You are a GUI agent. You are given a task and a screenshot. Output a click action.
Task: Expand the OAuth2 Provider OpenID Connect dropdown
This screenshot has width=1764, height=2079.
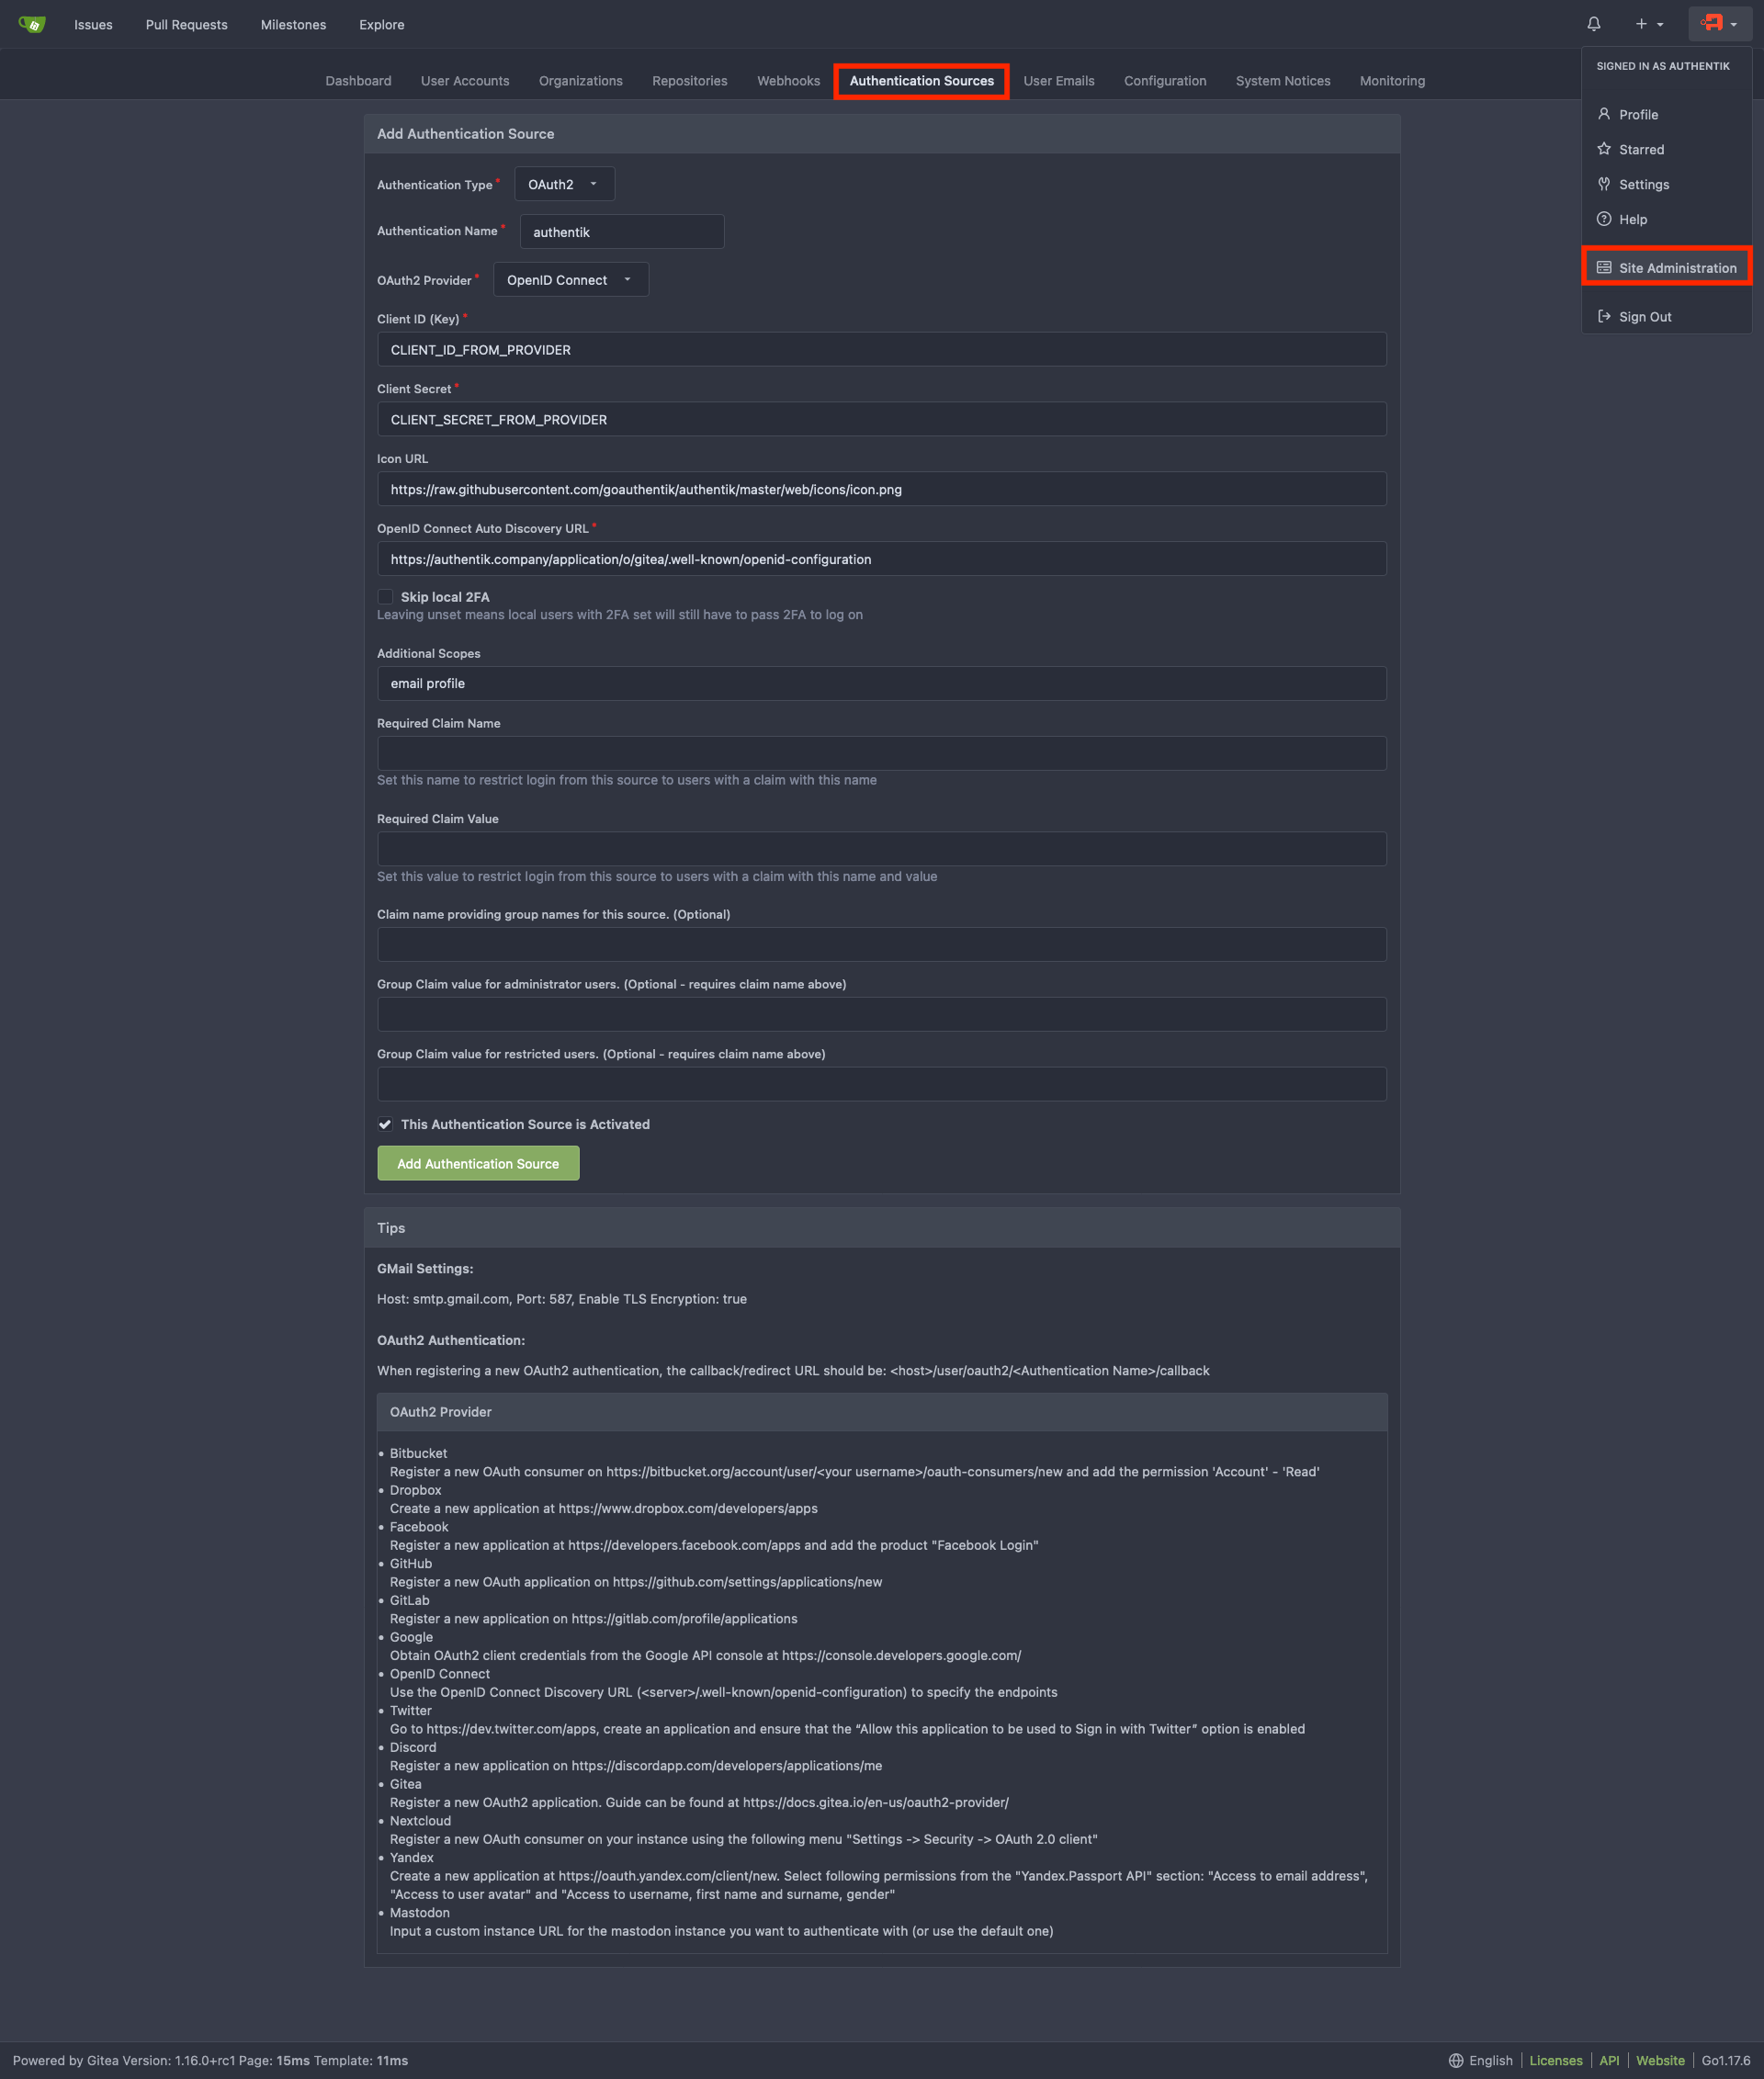click(x=570, y=280)
